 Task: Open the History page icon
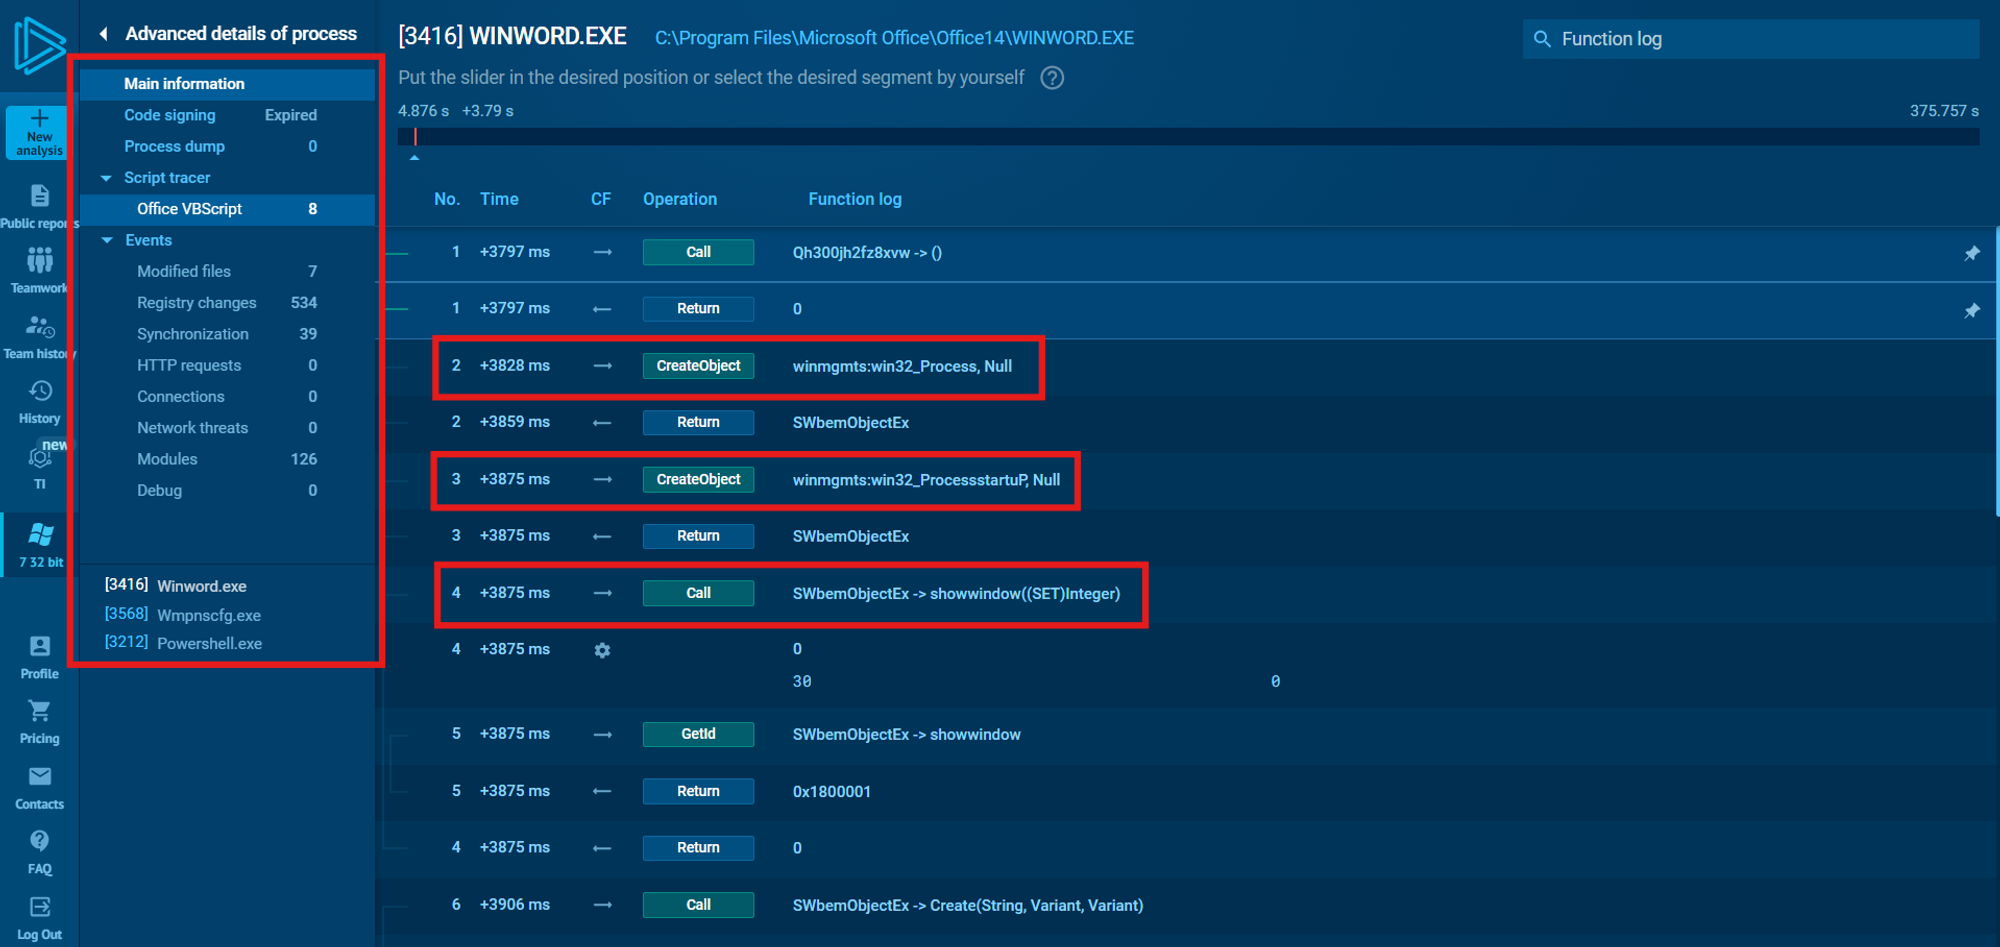pos(39,392)
